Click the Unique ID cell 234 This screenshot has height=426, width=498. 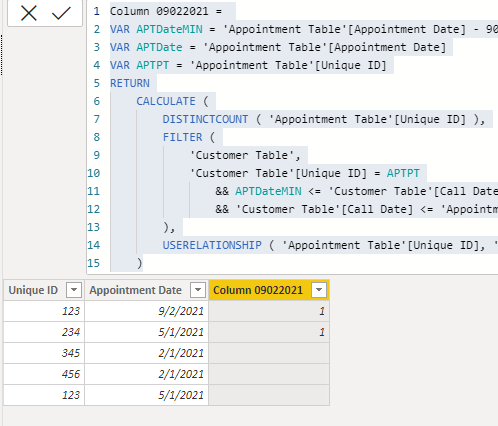44,332
